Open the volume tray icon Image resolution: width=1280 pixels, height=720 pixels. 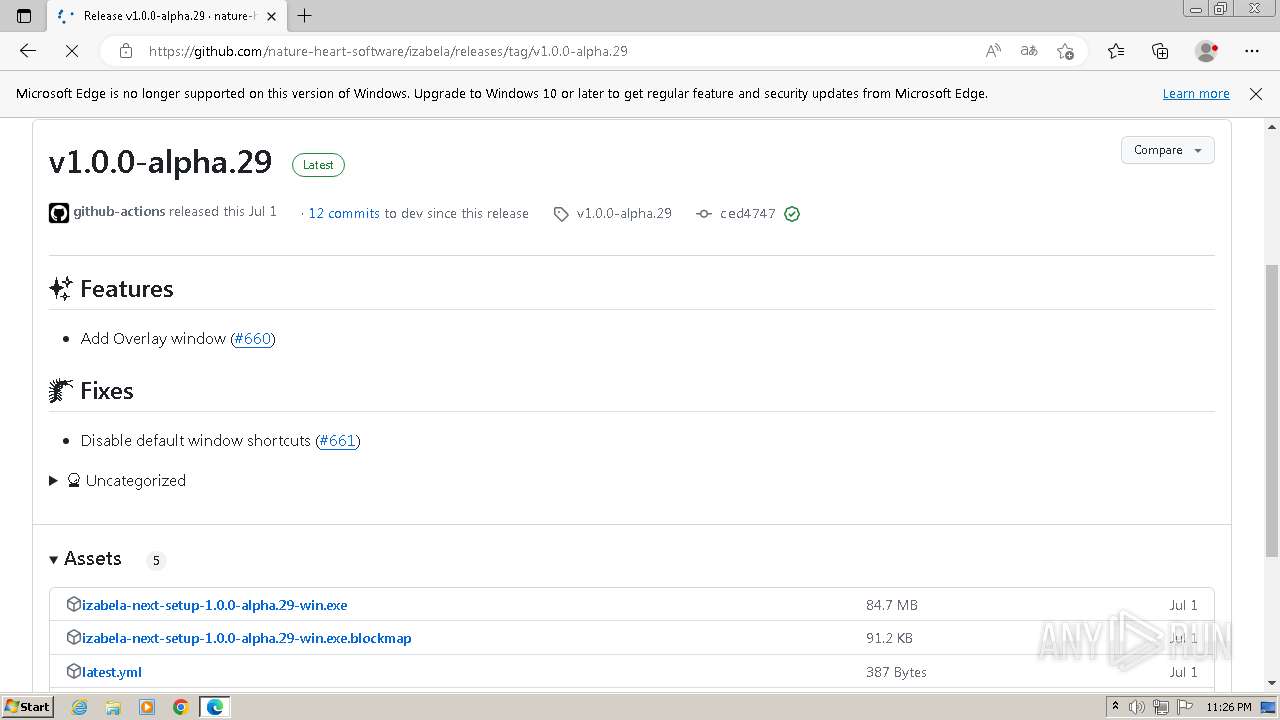1137,707
